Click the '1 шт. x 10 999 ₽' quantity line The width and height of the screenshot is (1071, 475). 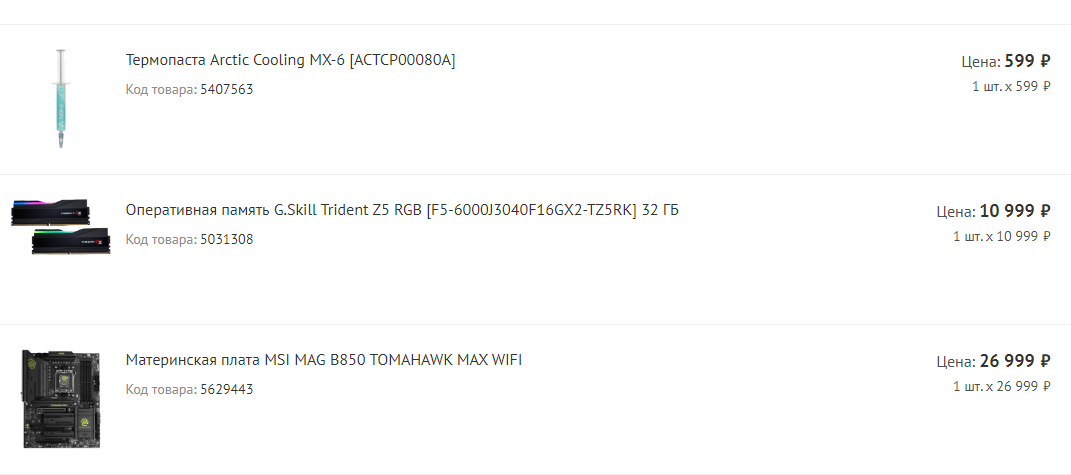pos(1002,236)
